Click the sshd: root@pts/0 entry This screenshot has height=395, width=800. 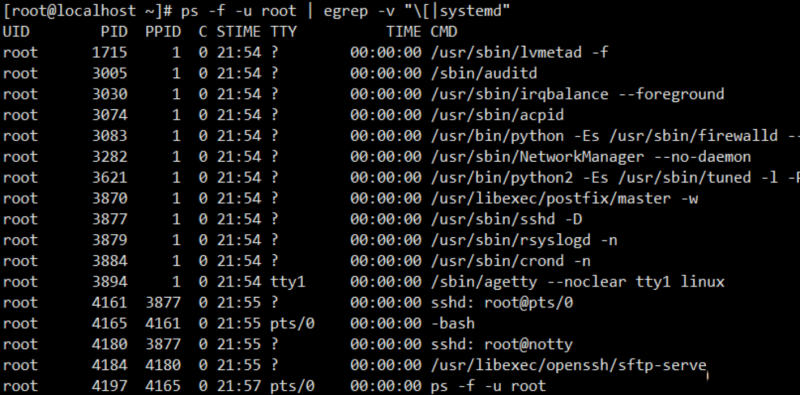tap(502, 303)
